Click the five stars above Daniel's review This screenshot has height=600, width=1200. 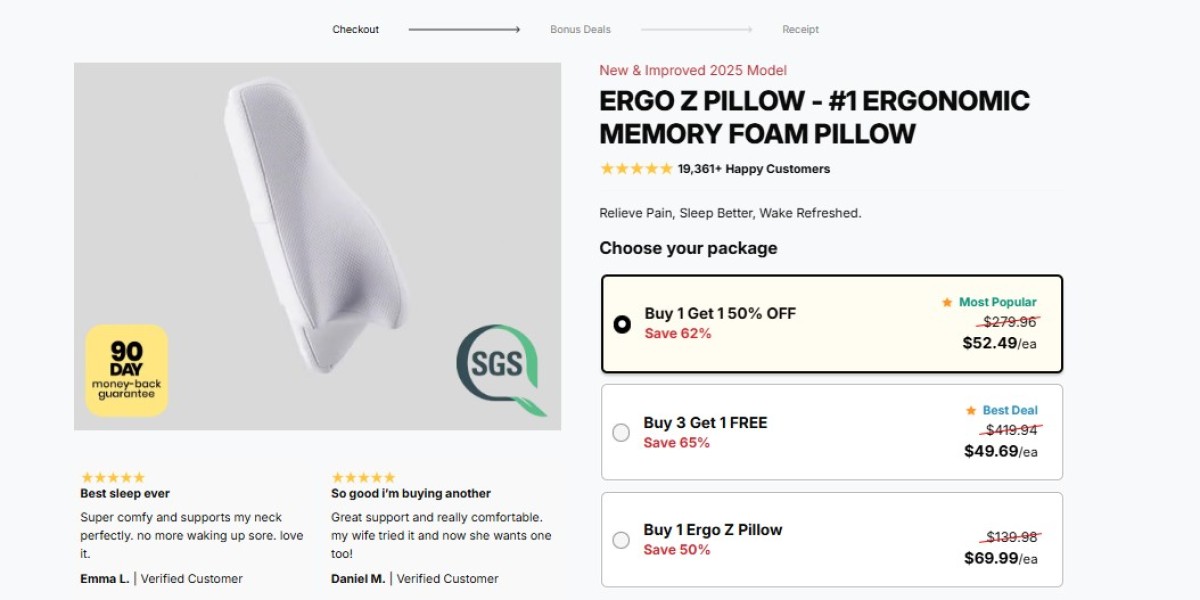363,477
